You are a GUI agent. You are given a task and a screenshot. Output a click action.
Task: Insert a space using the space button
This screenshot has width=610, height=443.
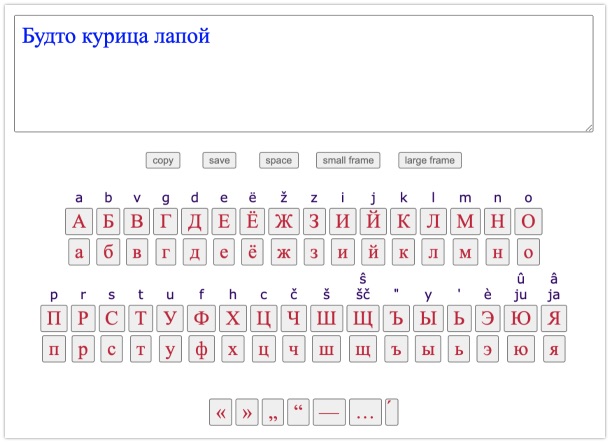click(x=278, y=160)
